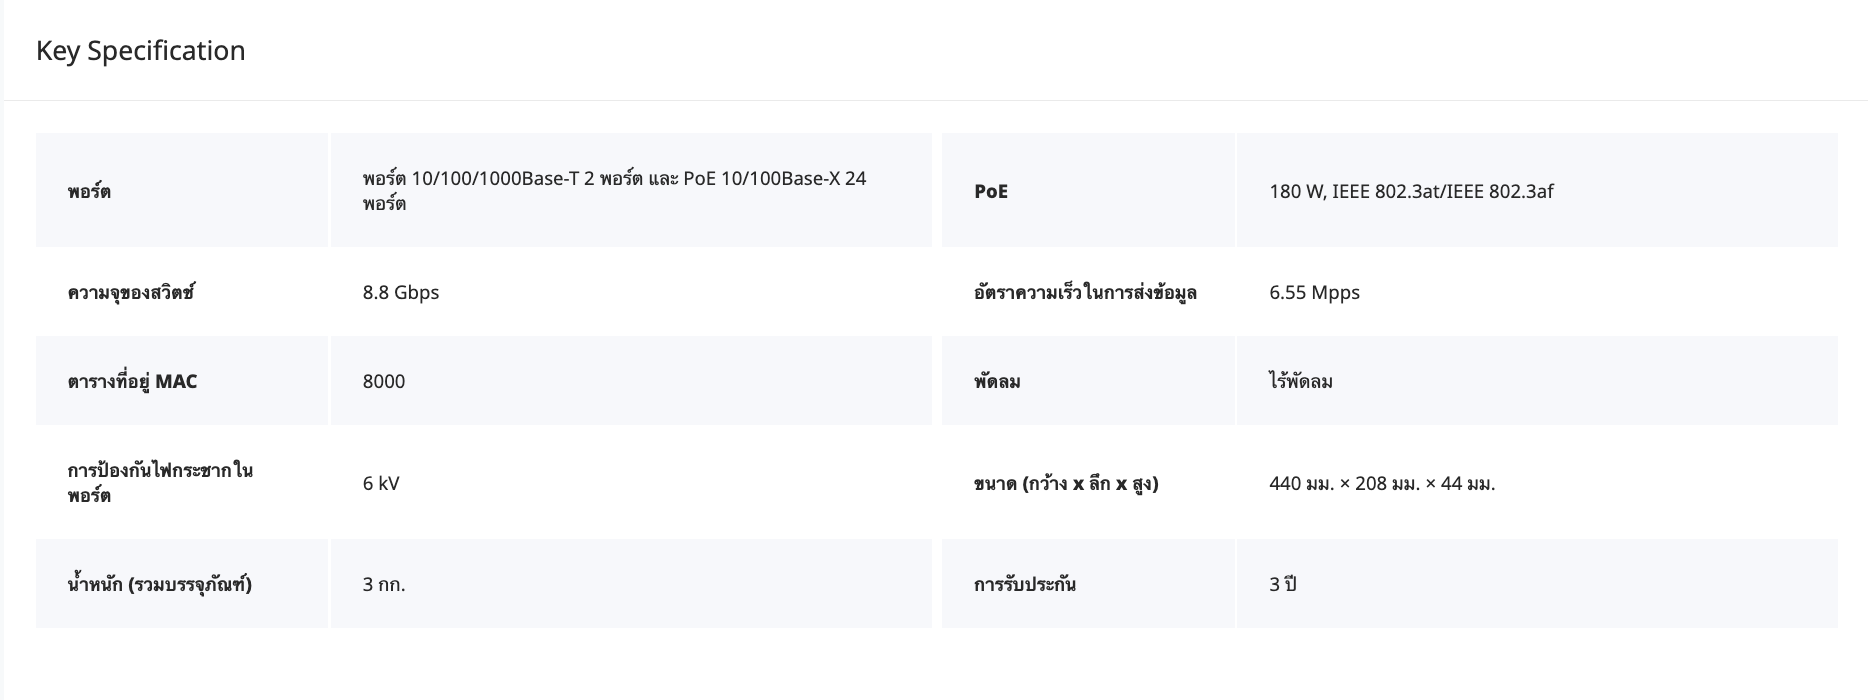Click the ความจุของสวิตช์ label
This screenshot has width=1868, height=700.
point(131,293)
